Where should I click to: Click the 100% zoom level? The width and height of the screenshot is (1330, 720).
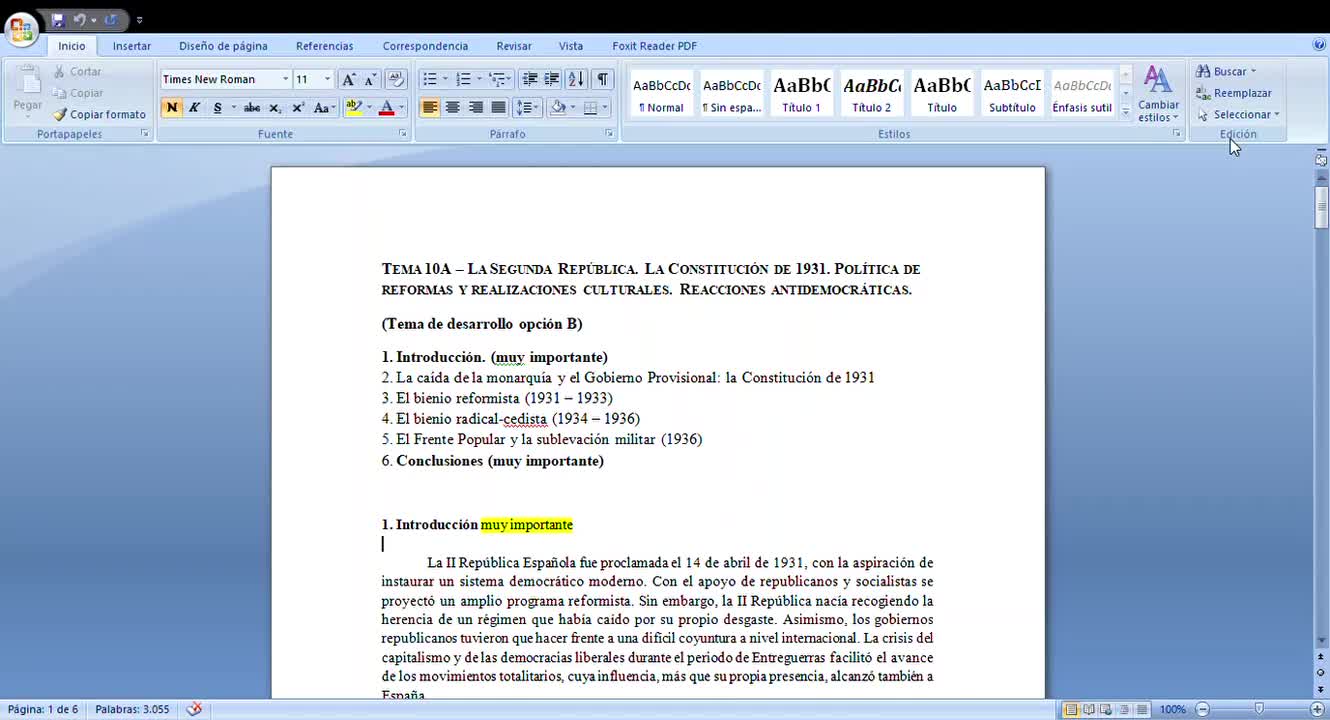point(1173,710)
